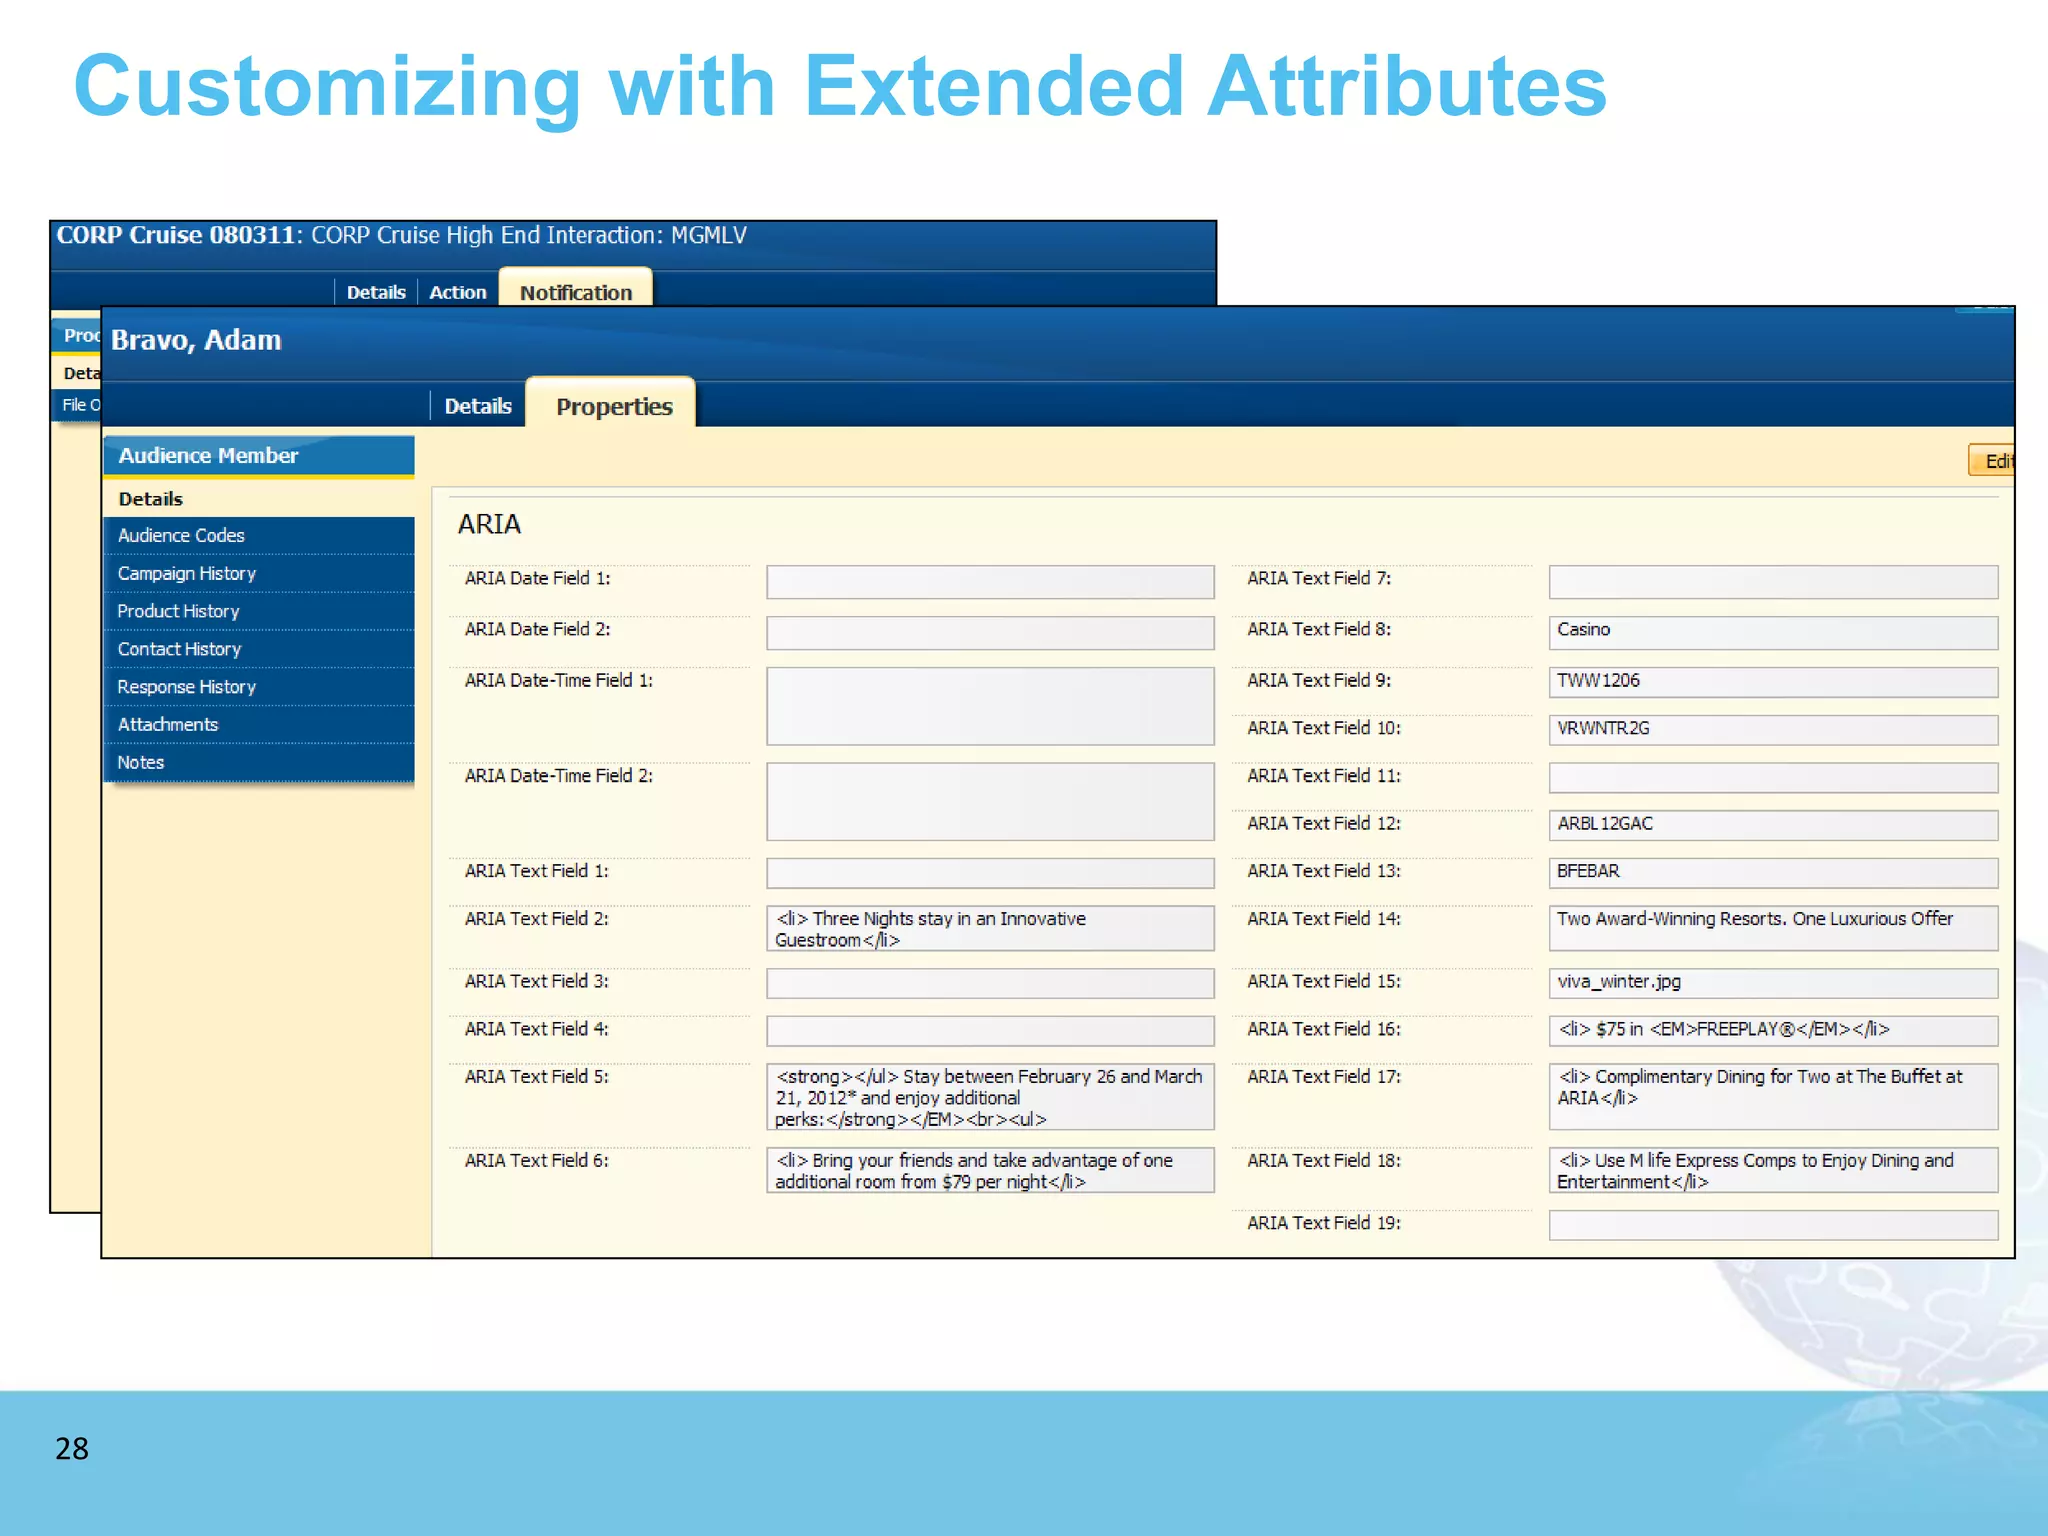Screen dimensions: 2048x1536
Task: Click ARIA Text Field 19 input
Action: tap(1773, 1226)
